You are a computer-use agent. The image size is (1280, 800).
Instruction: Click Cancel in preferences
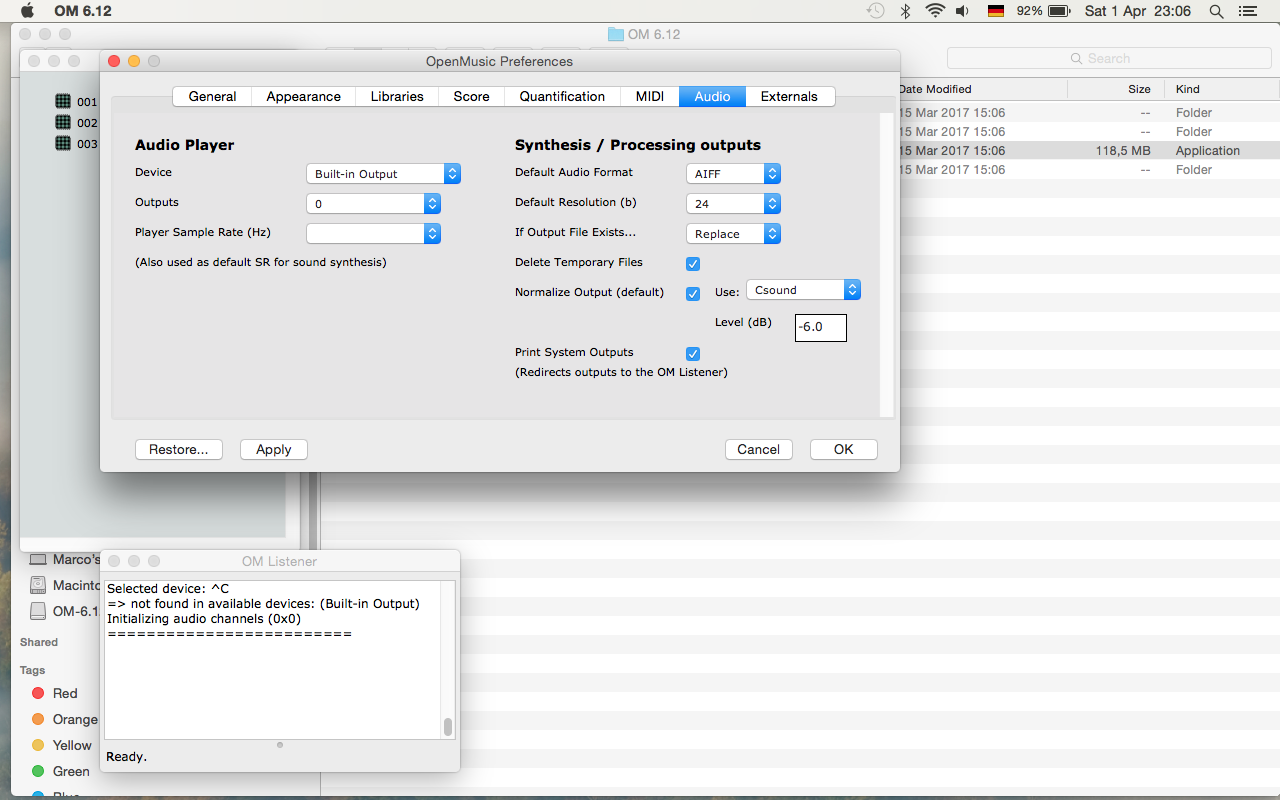[x=758, y=449]
